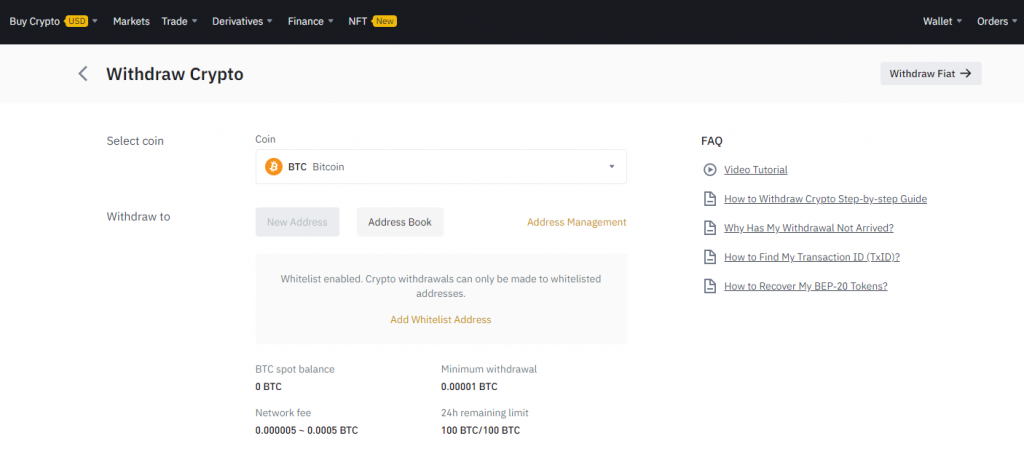
Task: Open the Orders dropdown menu
Action: (x=997, y=22)
